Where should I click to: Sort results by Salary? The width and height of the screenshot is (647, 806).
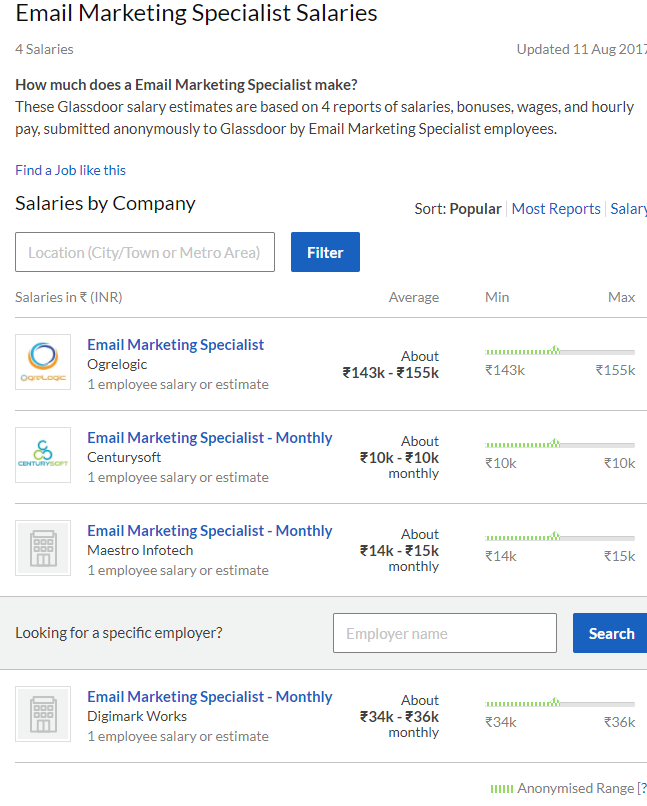[629, 208]
